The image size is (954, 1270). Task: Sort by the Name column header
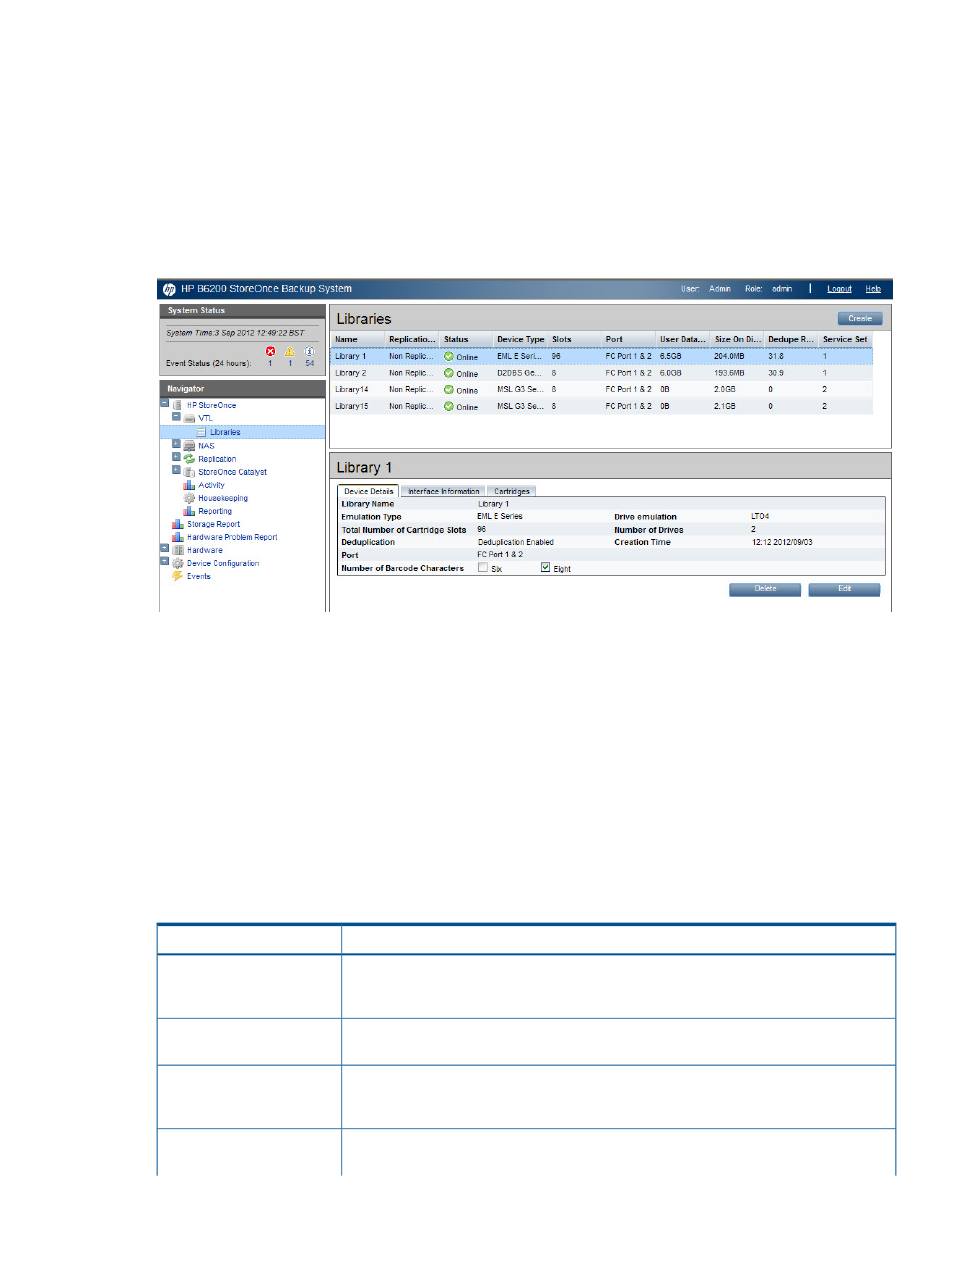click(358, 339)
